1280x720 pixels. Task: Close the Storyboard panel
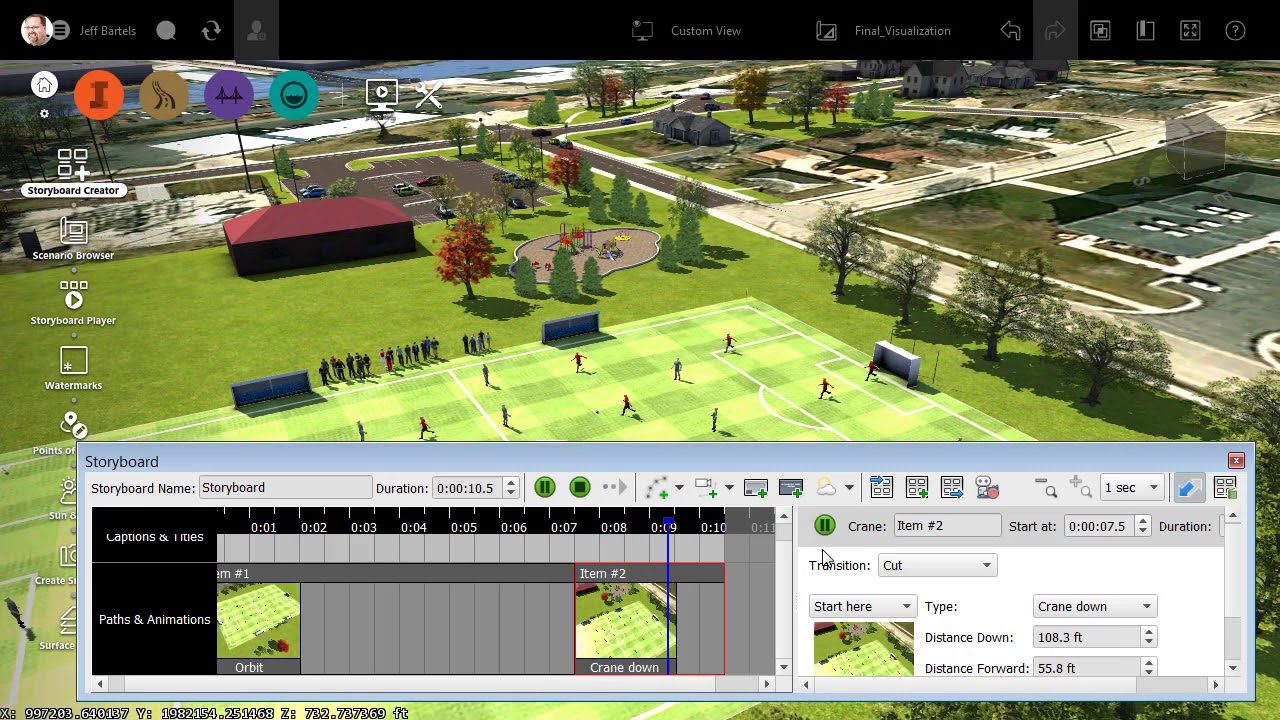click(1236, 461)
